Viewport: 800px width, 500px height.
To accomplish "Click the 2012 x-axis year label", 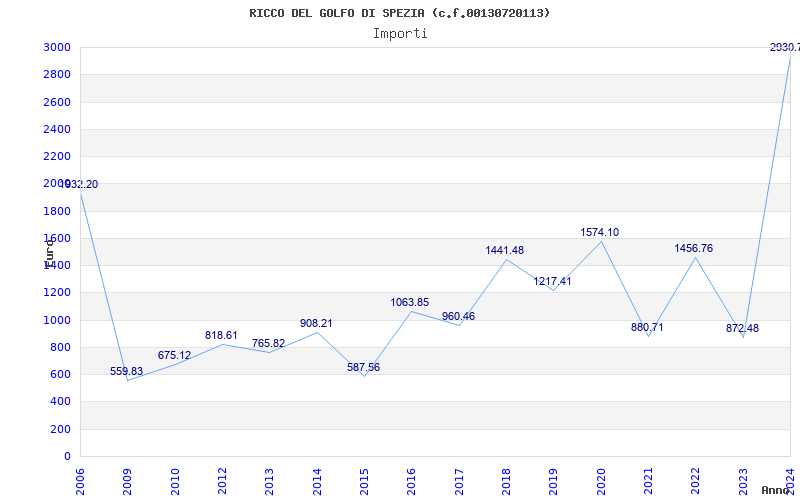I will (x=222, y=482).
